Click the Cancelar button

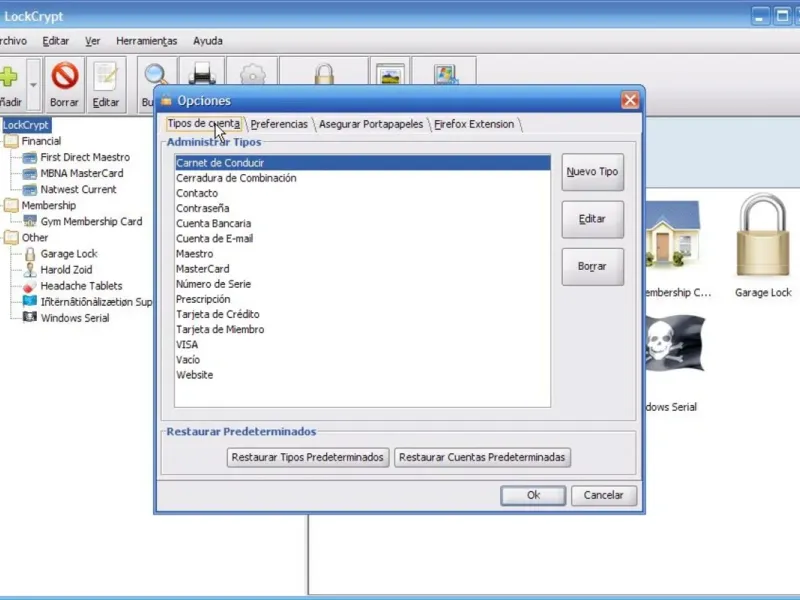pos(604,495)
